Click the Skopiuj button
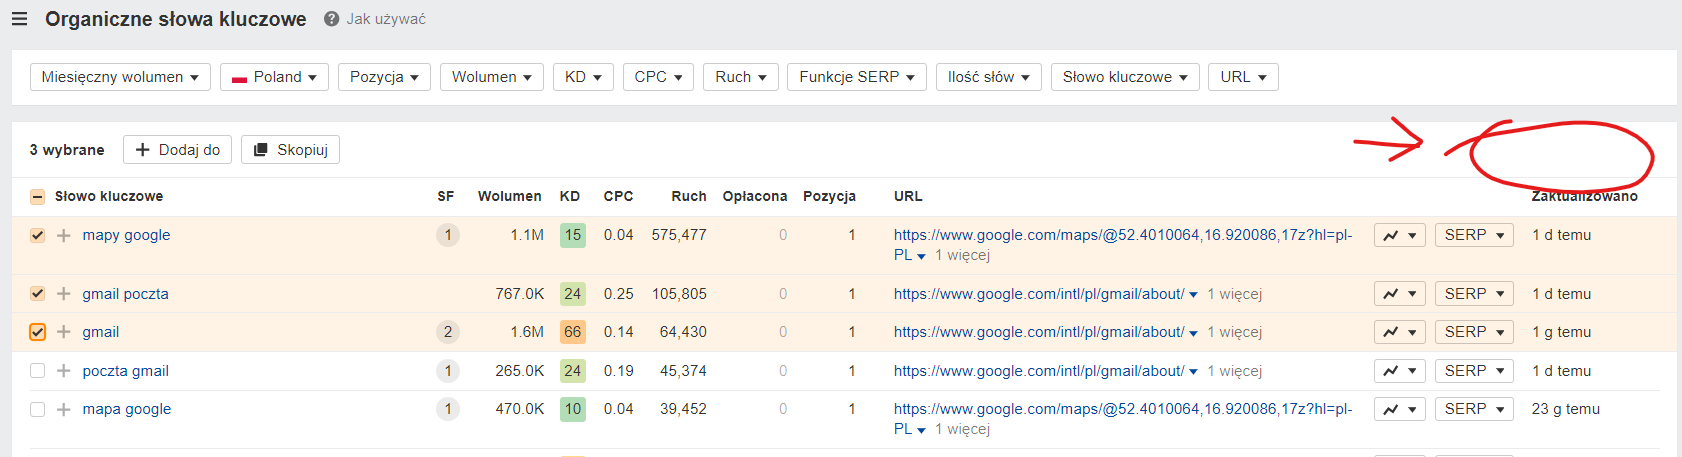The height and width of the screenshot is (457, 1682). pyautogui.click(x=291, y=150)
